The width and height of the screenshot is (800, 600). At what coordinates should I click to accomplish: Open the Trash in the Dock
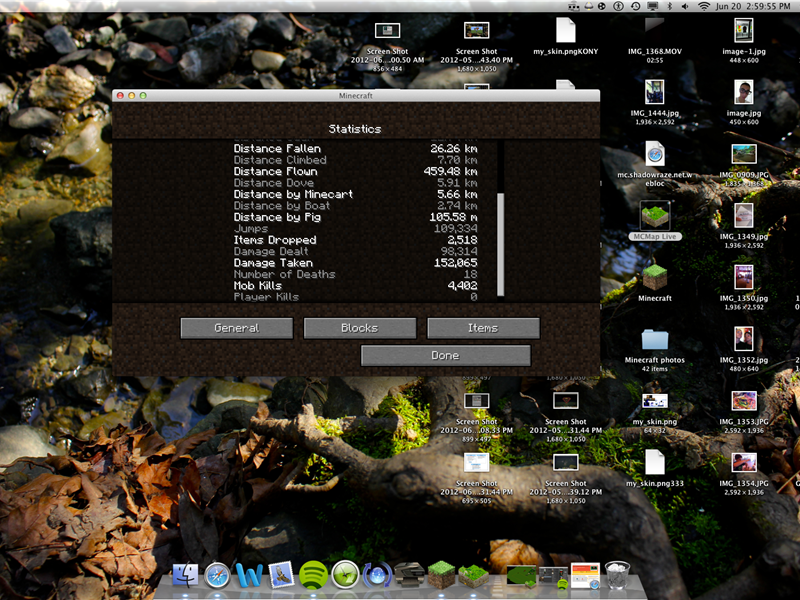[617, 574]
